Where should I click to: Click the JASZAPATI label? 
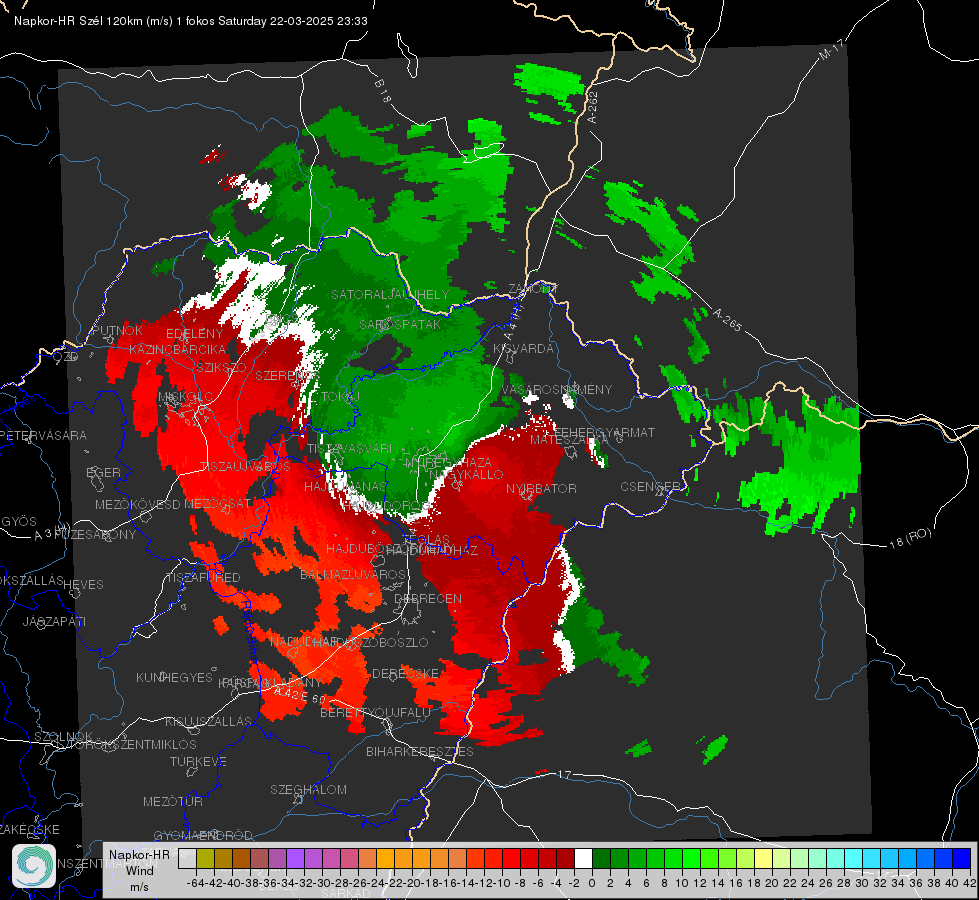point(54,621)
